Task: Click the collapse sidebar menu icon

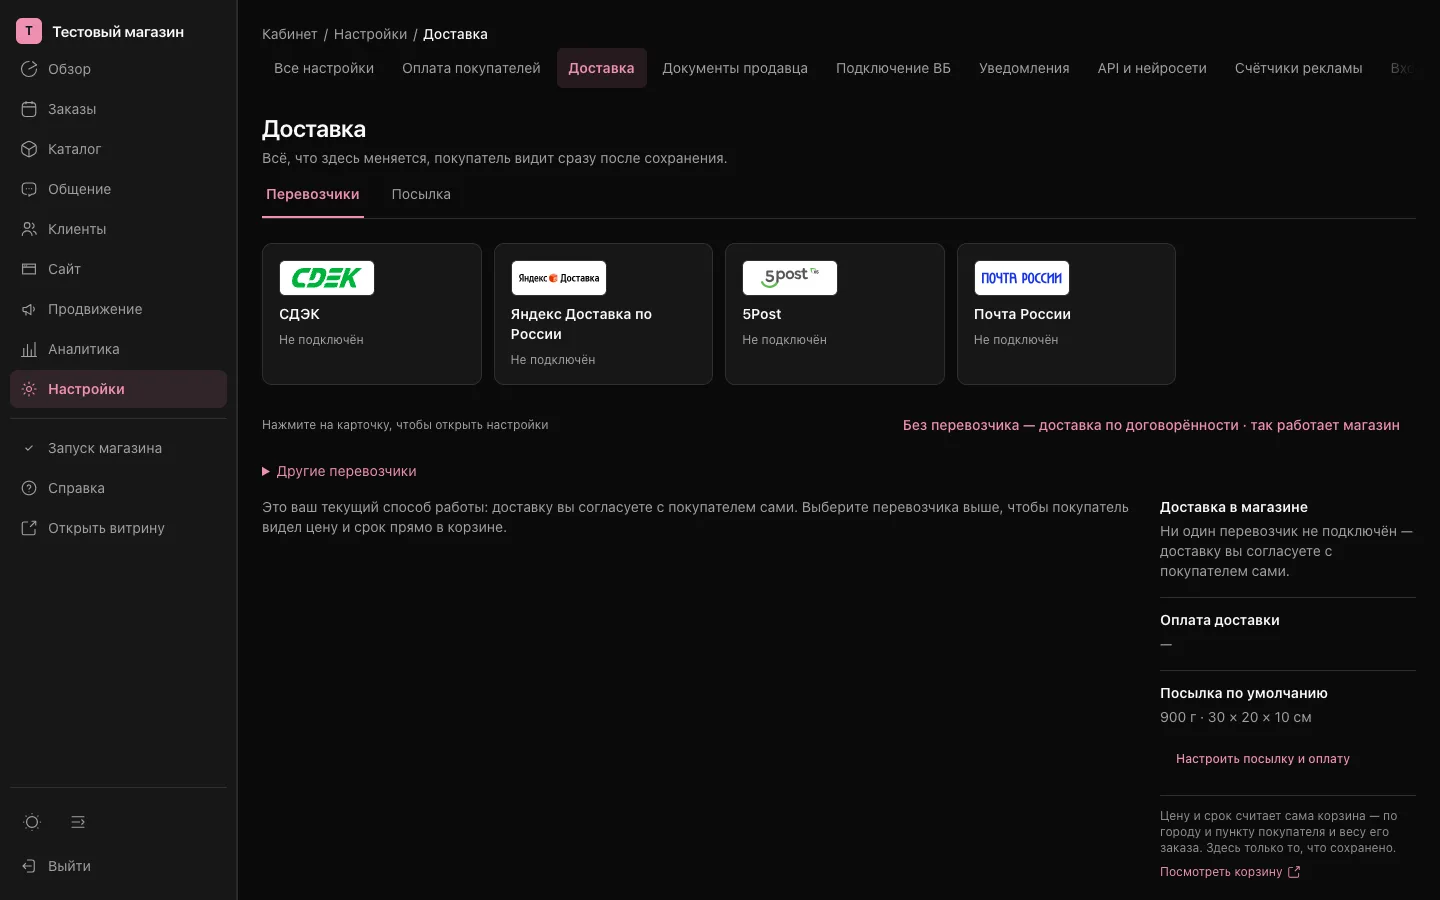Action: click(x=78, y=822)
